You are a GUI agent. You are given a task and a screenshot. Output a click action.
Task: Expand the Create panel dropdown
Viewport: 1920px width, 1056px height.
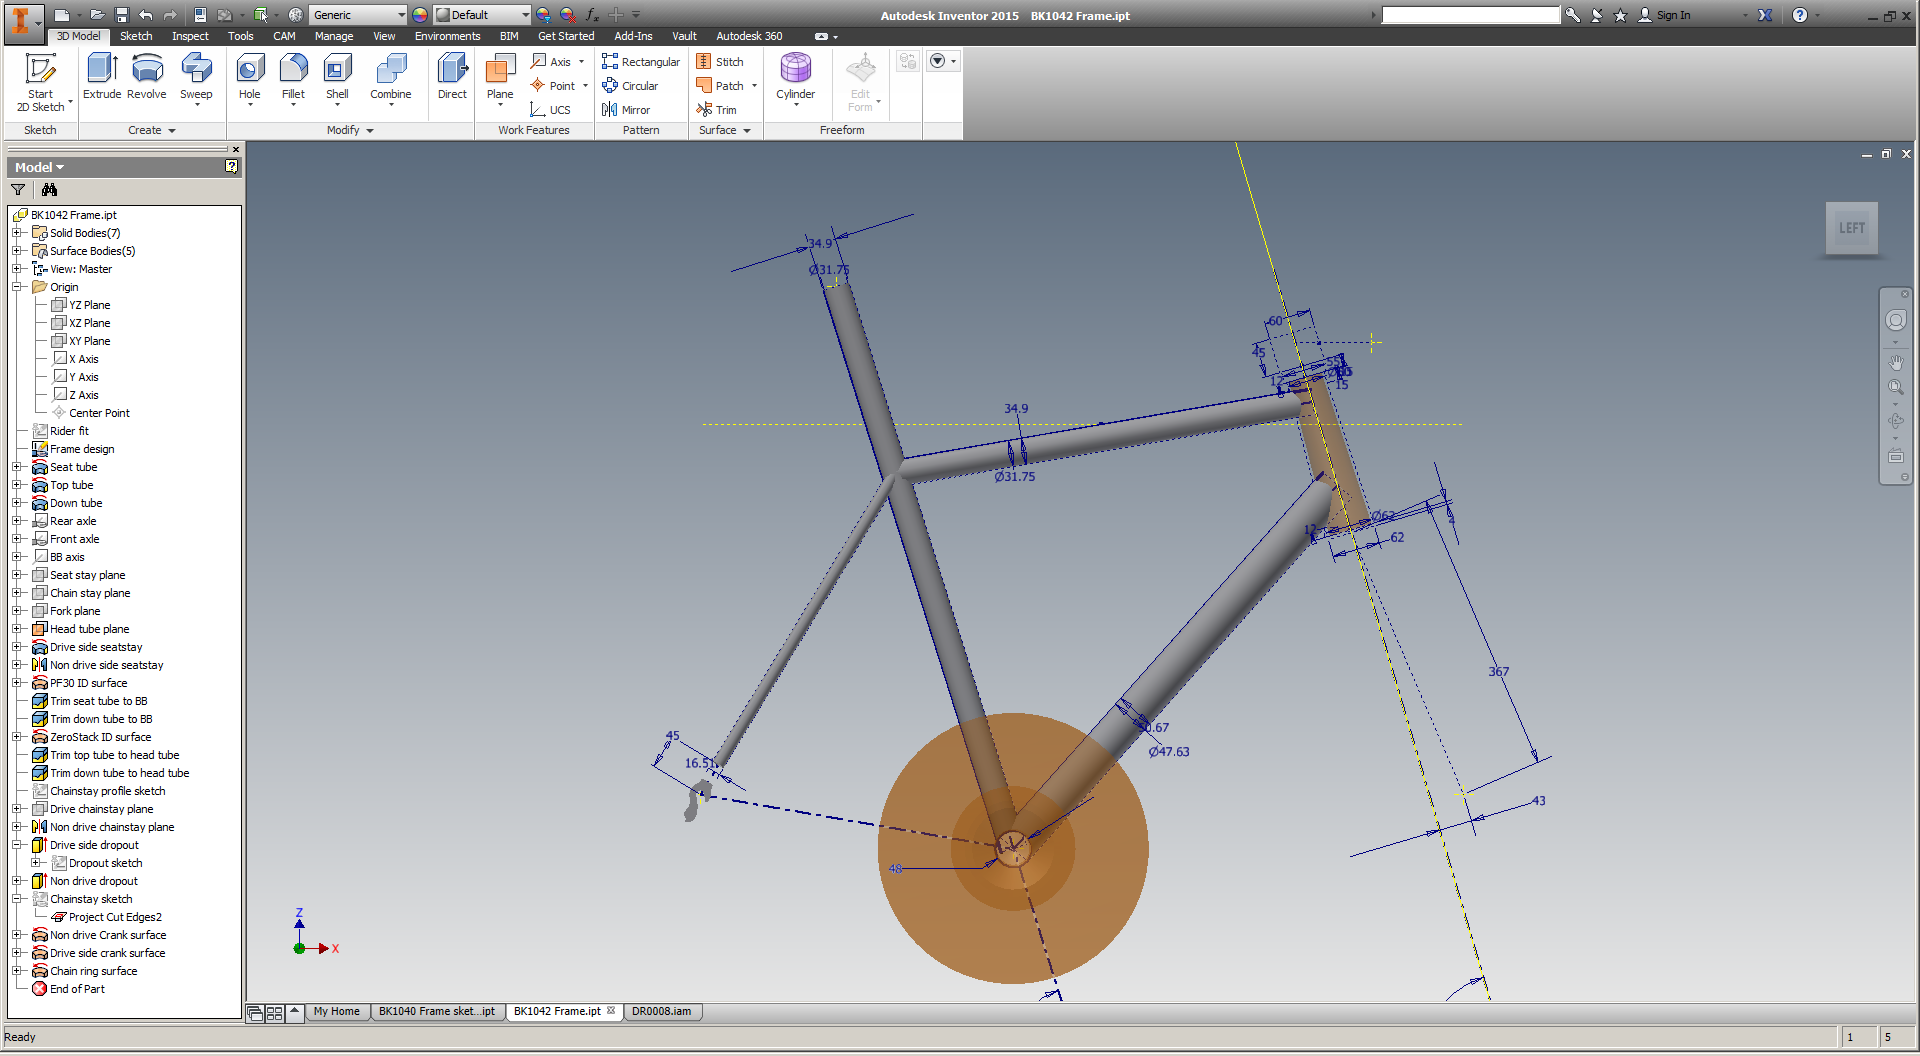coord(152,130)
